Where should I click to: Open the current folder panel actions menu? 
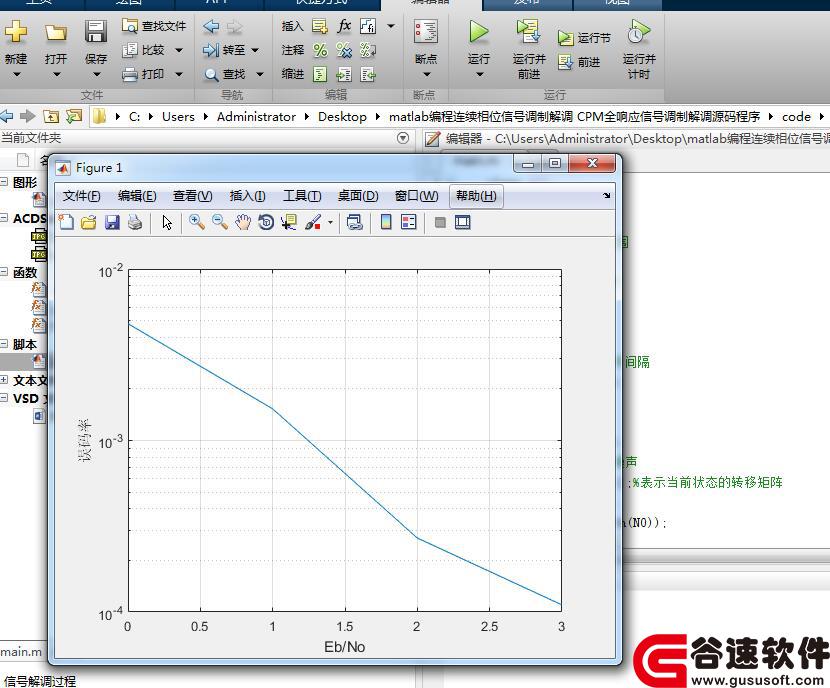403,138
